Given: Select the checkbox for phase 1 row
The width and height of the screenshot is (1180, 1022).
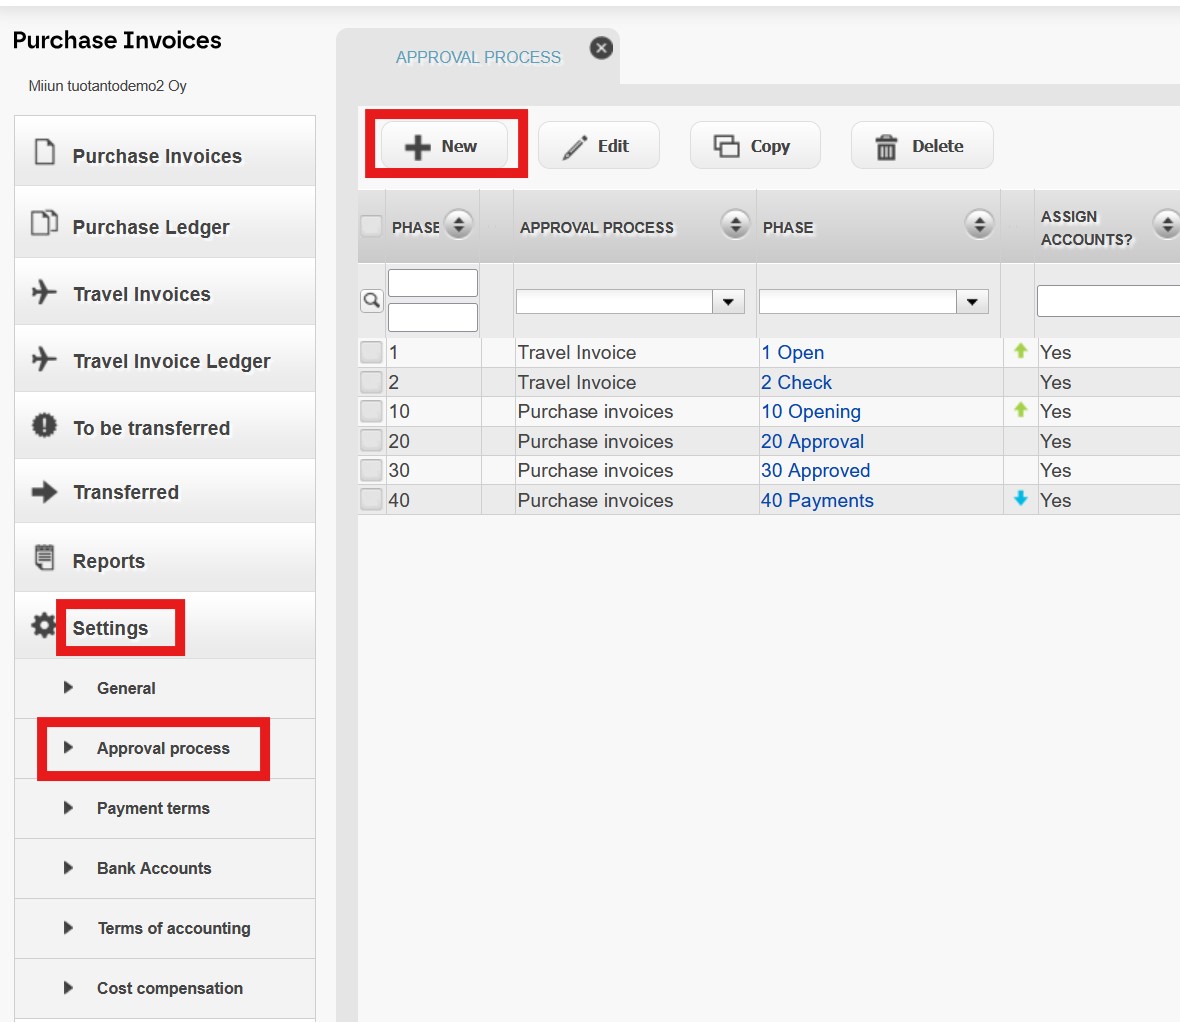Looking at the screenshot, I should click(372, 352).
